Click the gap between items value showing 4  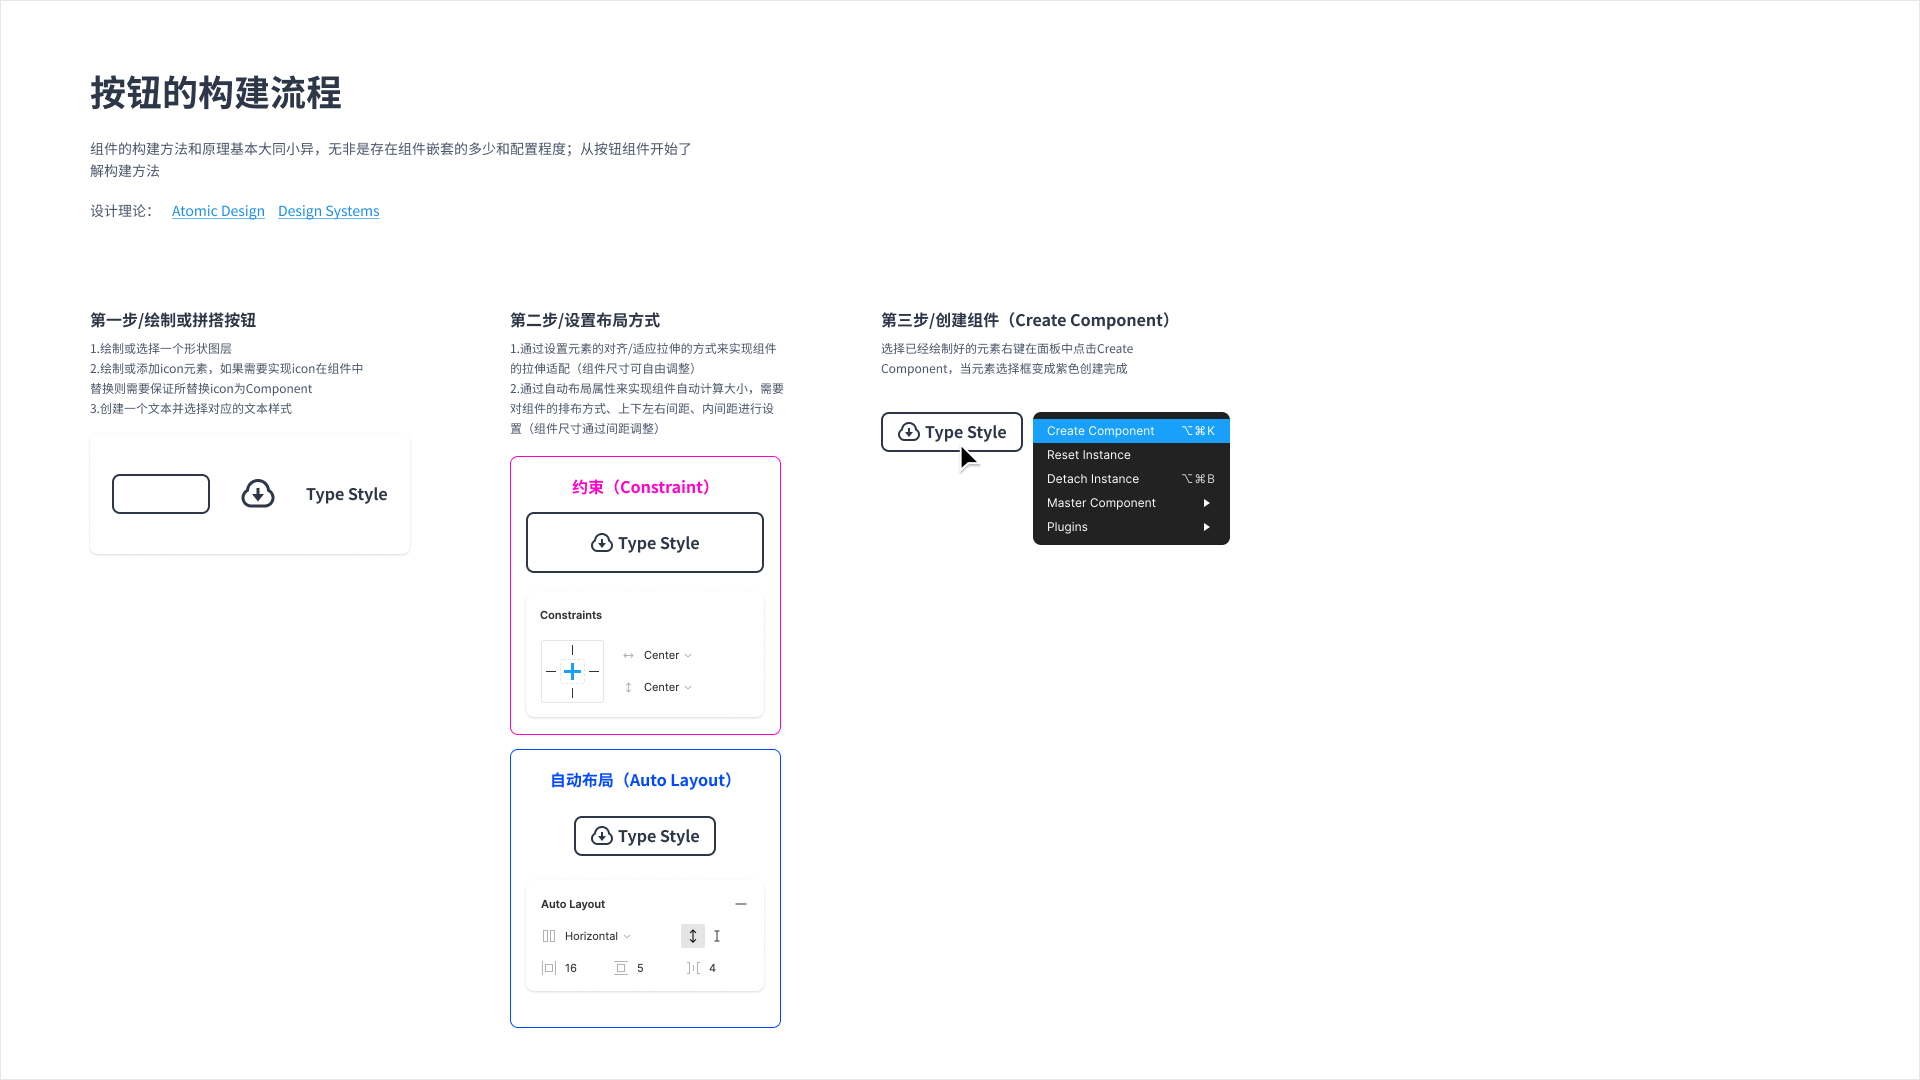pyautogui.click(x=713, y=968)
